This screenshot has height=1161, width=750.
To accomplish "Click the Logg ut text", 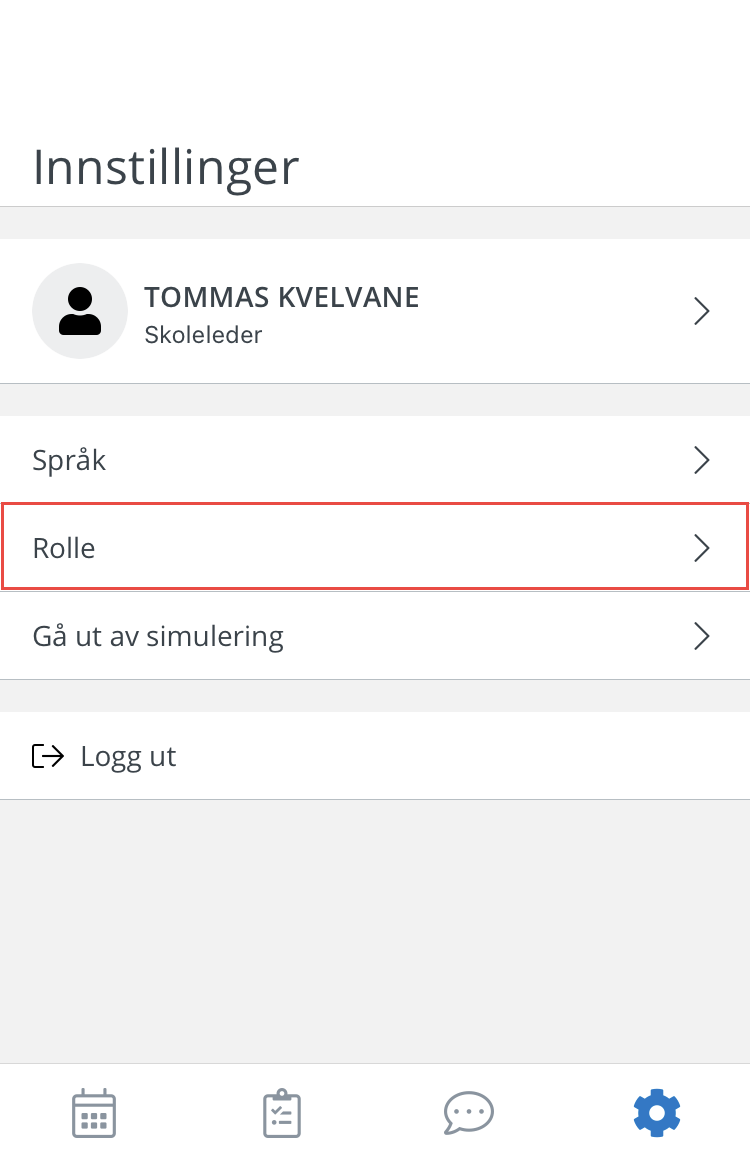I will pyautogui.click(x=128, y=757).
